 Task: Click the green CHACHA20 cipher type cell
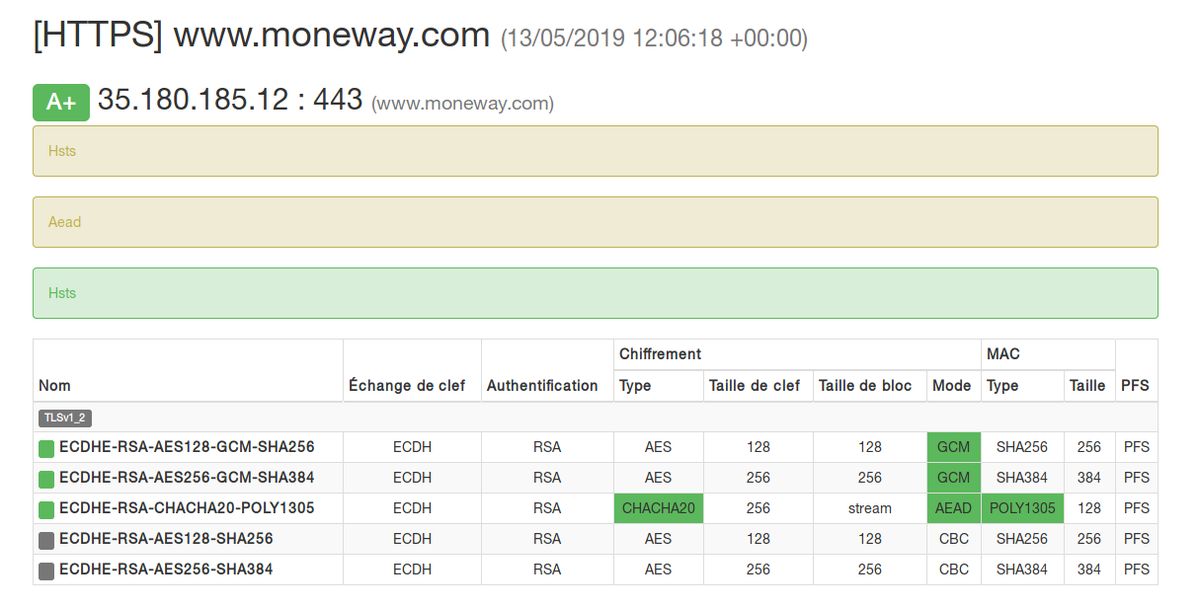pyautogui.click(x=658, y=508)
